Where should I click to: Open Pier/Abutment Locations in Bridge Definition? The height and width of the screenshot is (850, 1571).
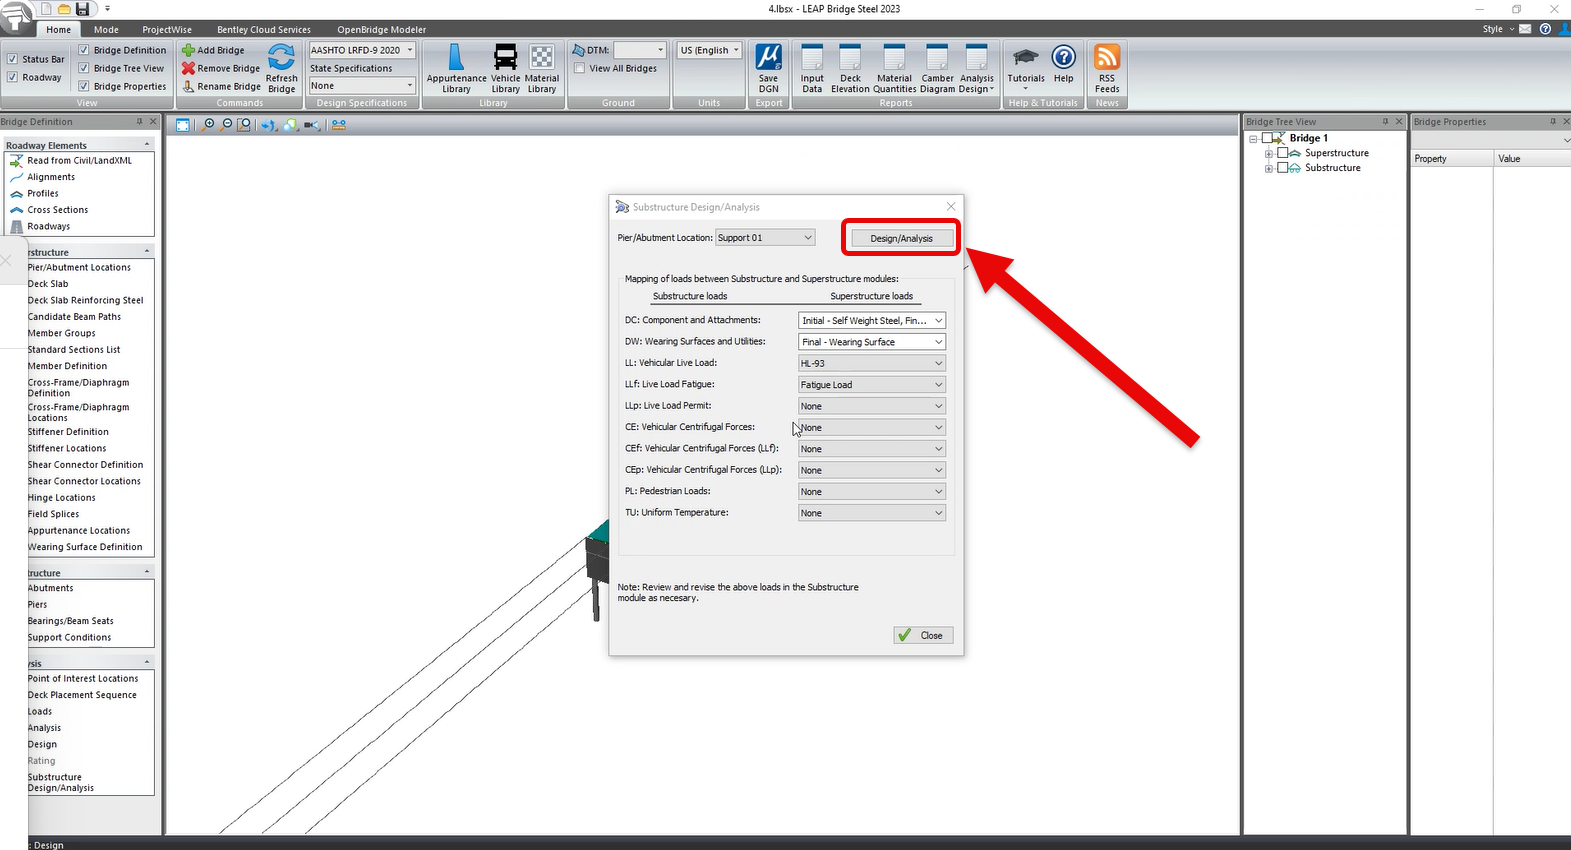click(x=79, y=268)
